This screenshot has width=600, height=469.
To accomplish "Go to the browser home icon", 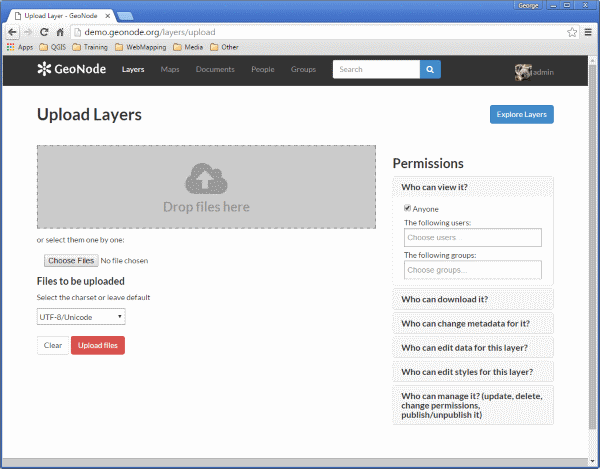I will 60,32.
